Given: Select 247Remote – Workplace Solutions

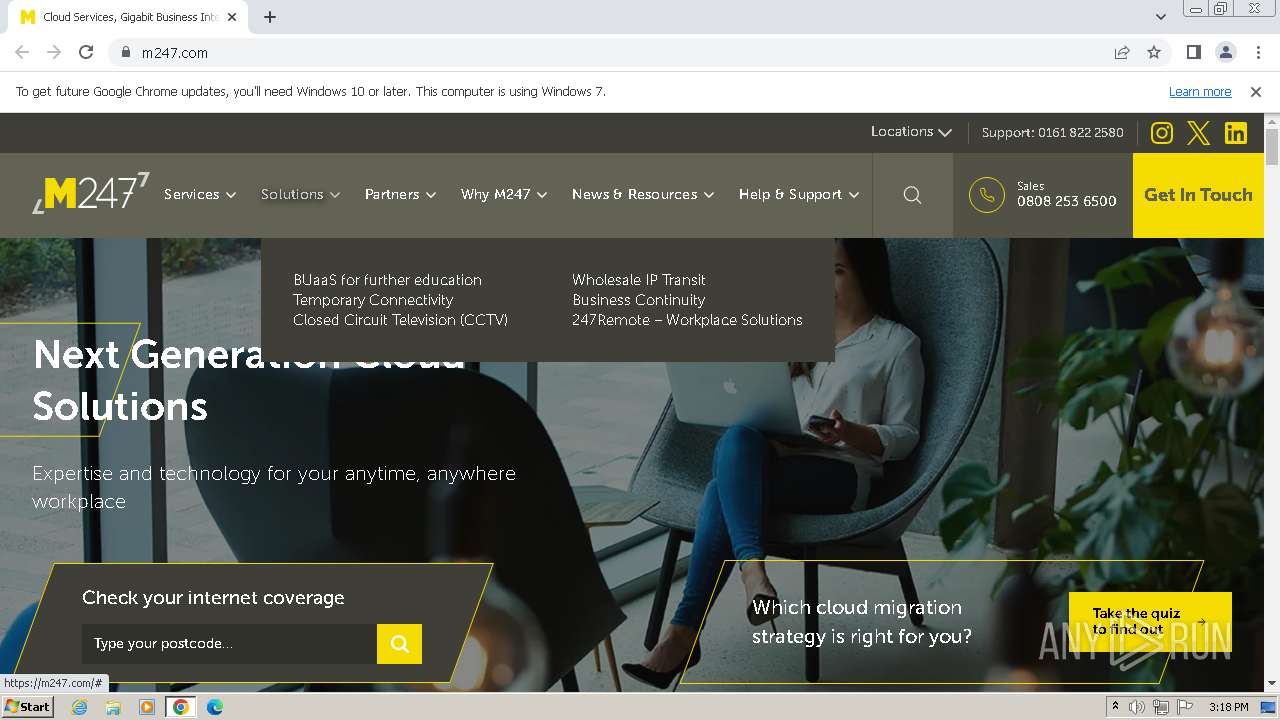Looking at the screenshot, I should [x=687, y=320].
